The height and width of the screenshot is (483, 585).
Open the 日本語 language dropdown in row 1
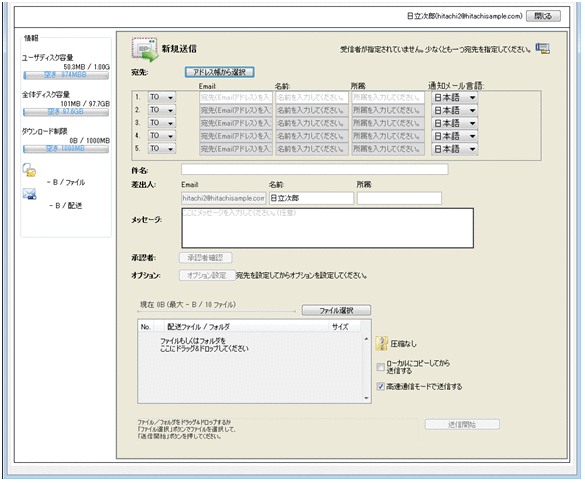point(454,98)
